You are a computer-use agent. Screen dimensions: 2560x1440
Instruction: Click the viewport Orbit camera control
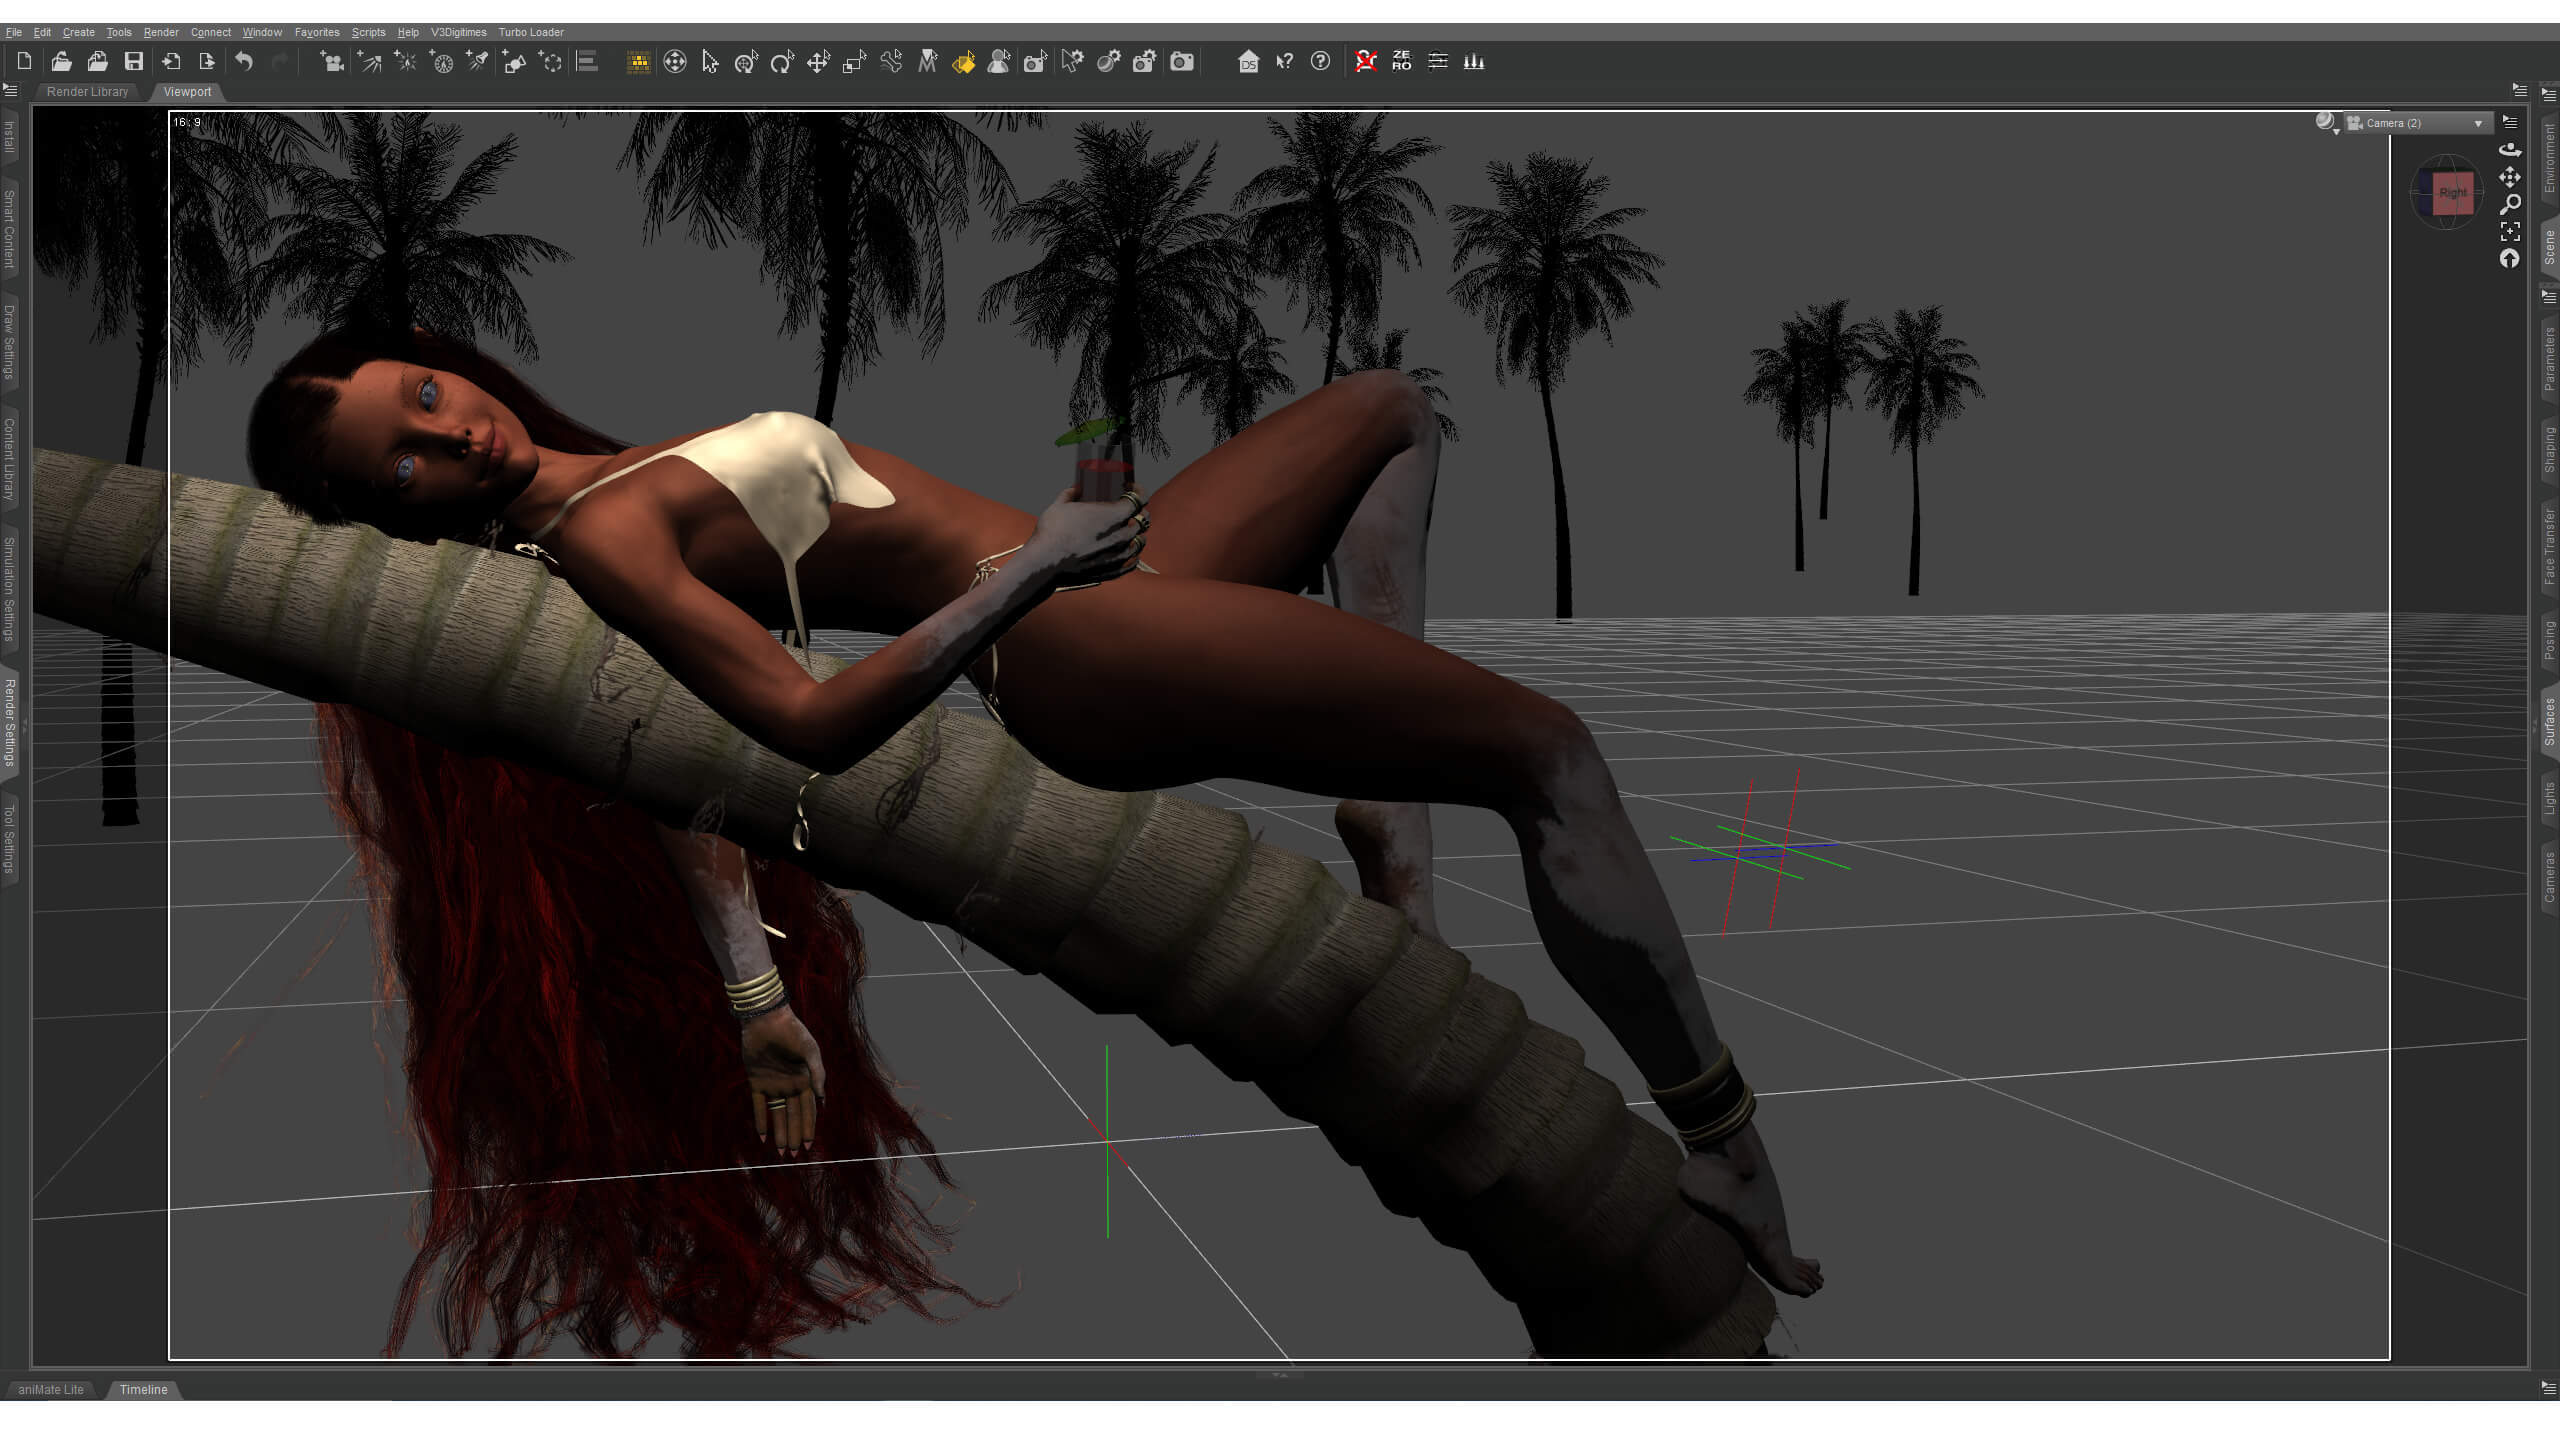(x=2510, y=150)
